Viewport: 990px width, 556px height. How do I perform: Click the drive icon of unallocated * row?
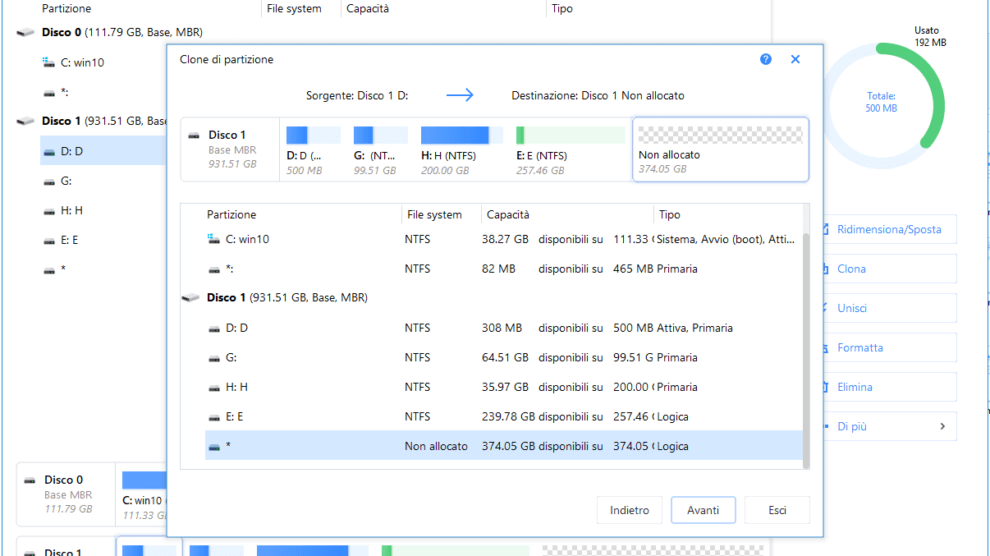pyautogui.click(x=214, y=447)
